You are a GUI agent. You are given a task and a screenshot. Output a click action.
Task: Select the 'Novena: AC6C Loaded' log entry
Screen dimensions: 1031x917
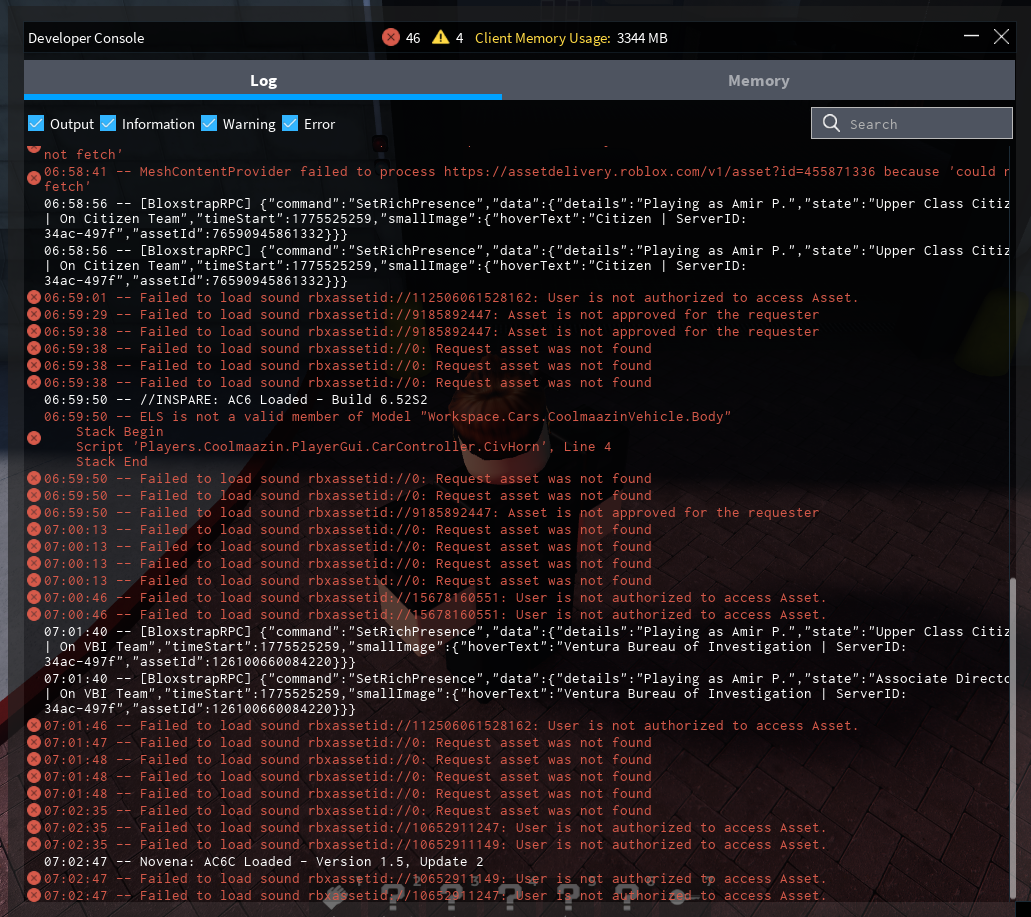pos(263,862)
